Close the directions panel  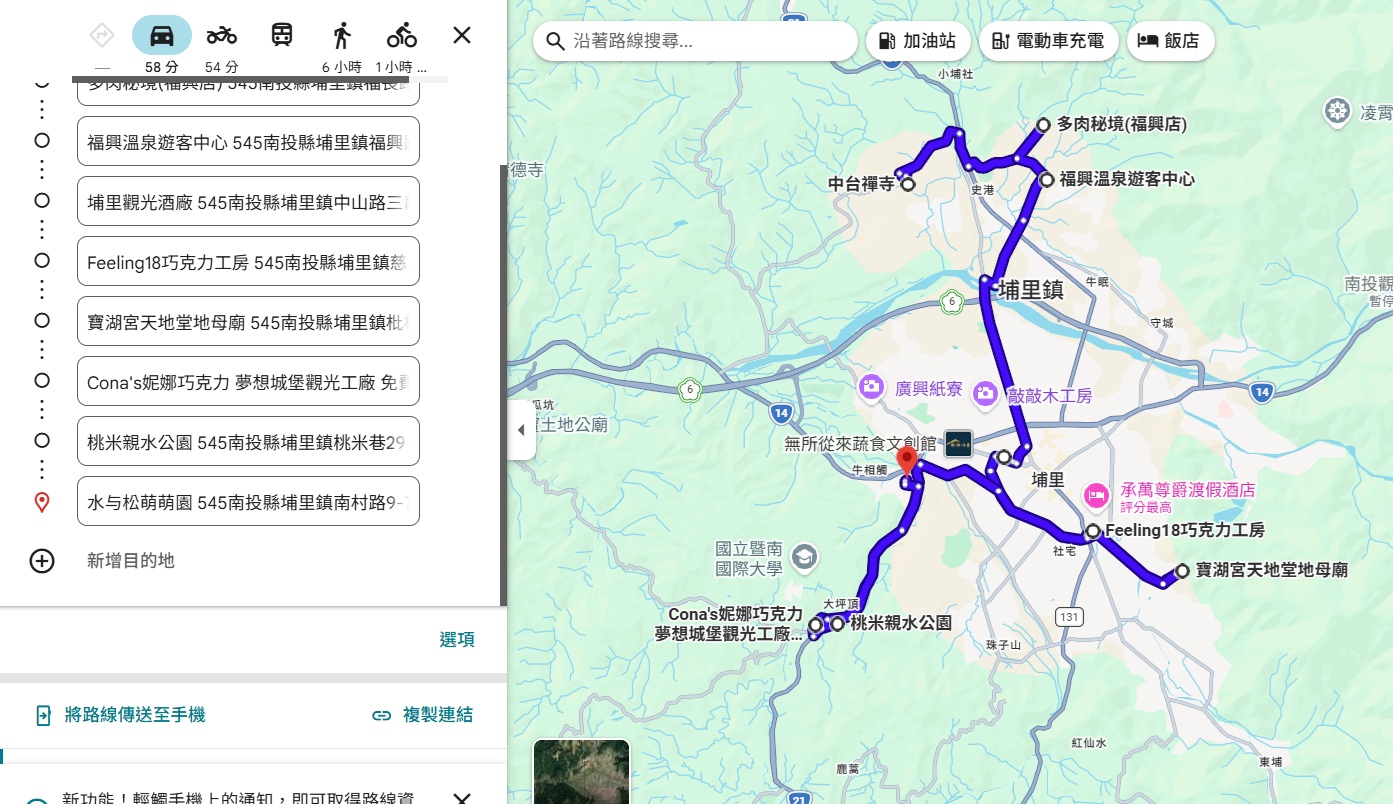pyautogui.click(x=461, y=36)
